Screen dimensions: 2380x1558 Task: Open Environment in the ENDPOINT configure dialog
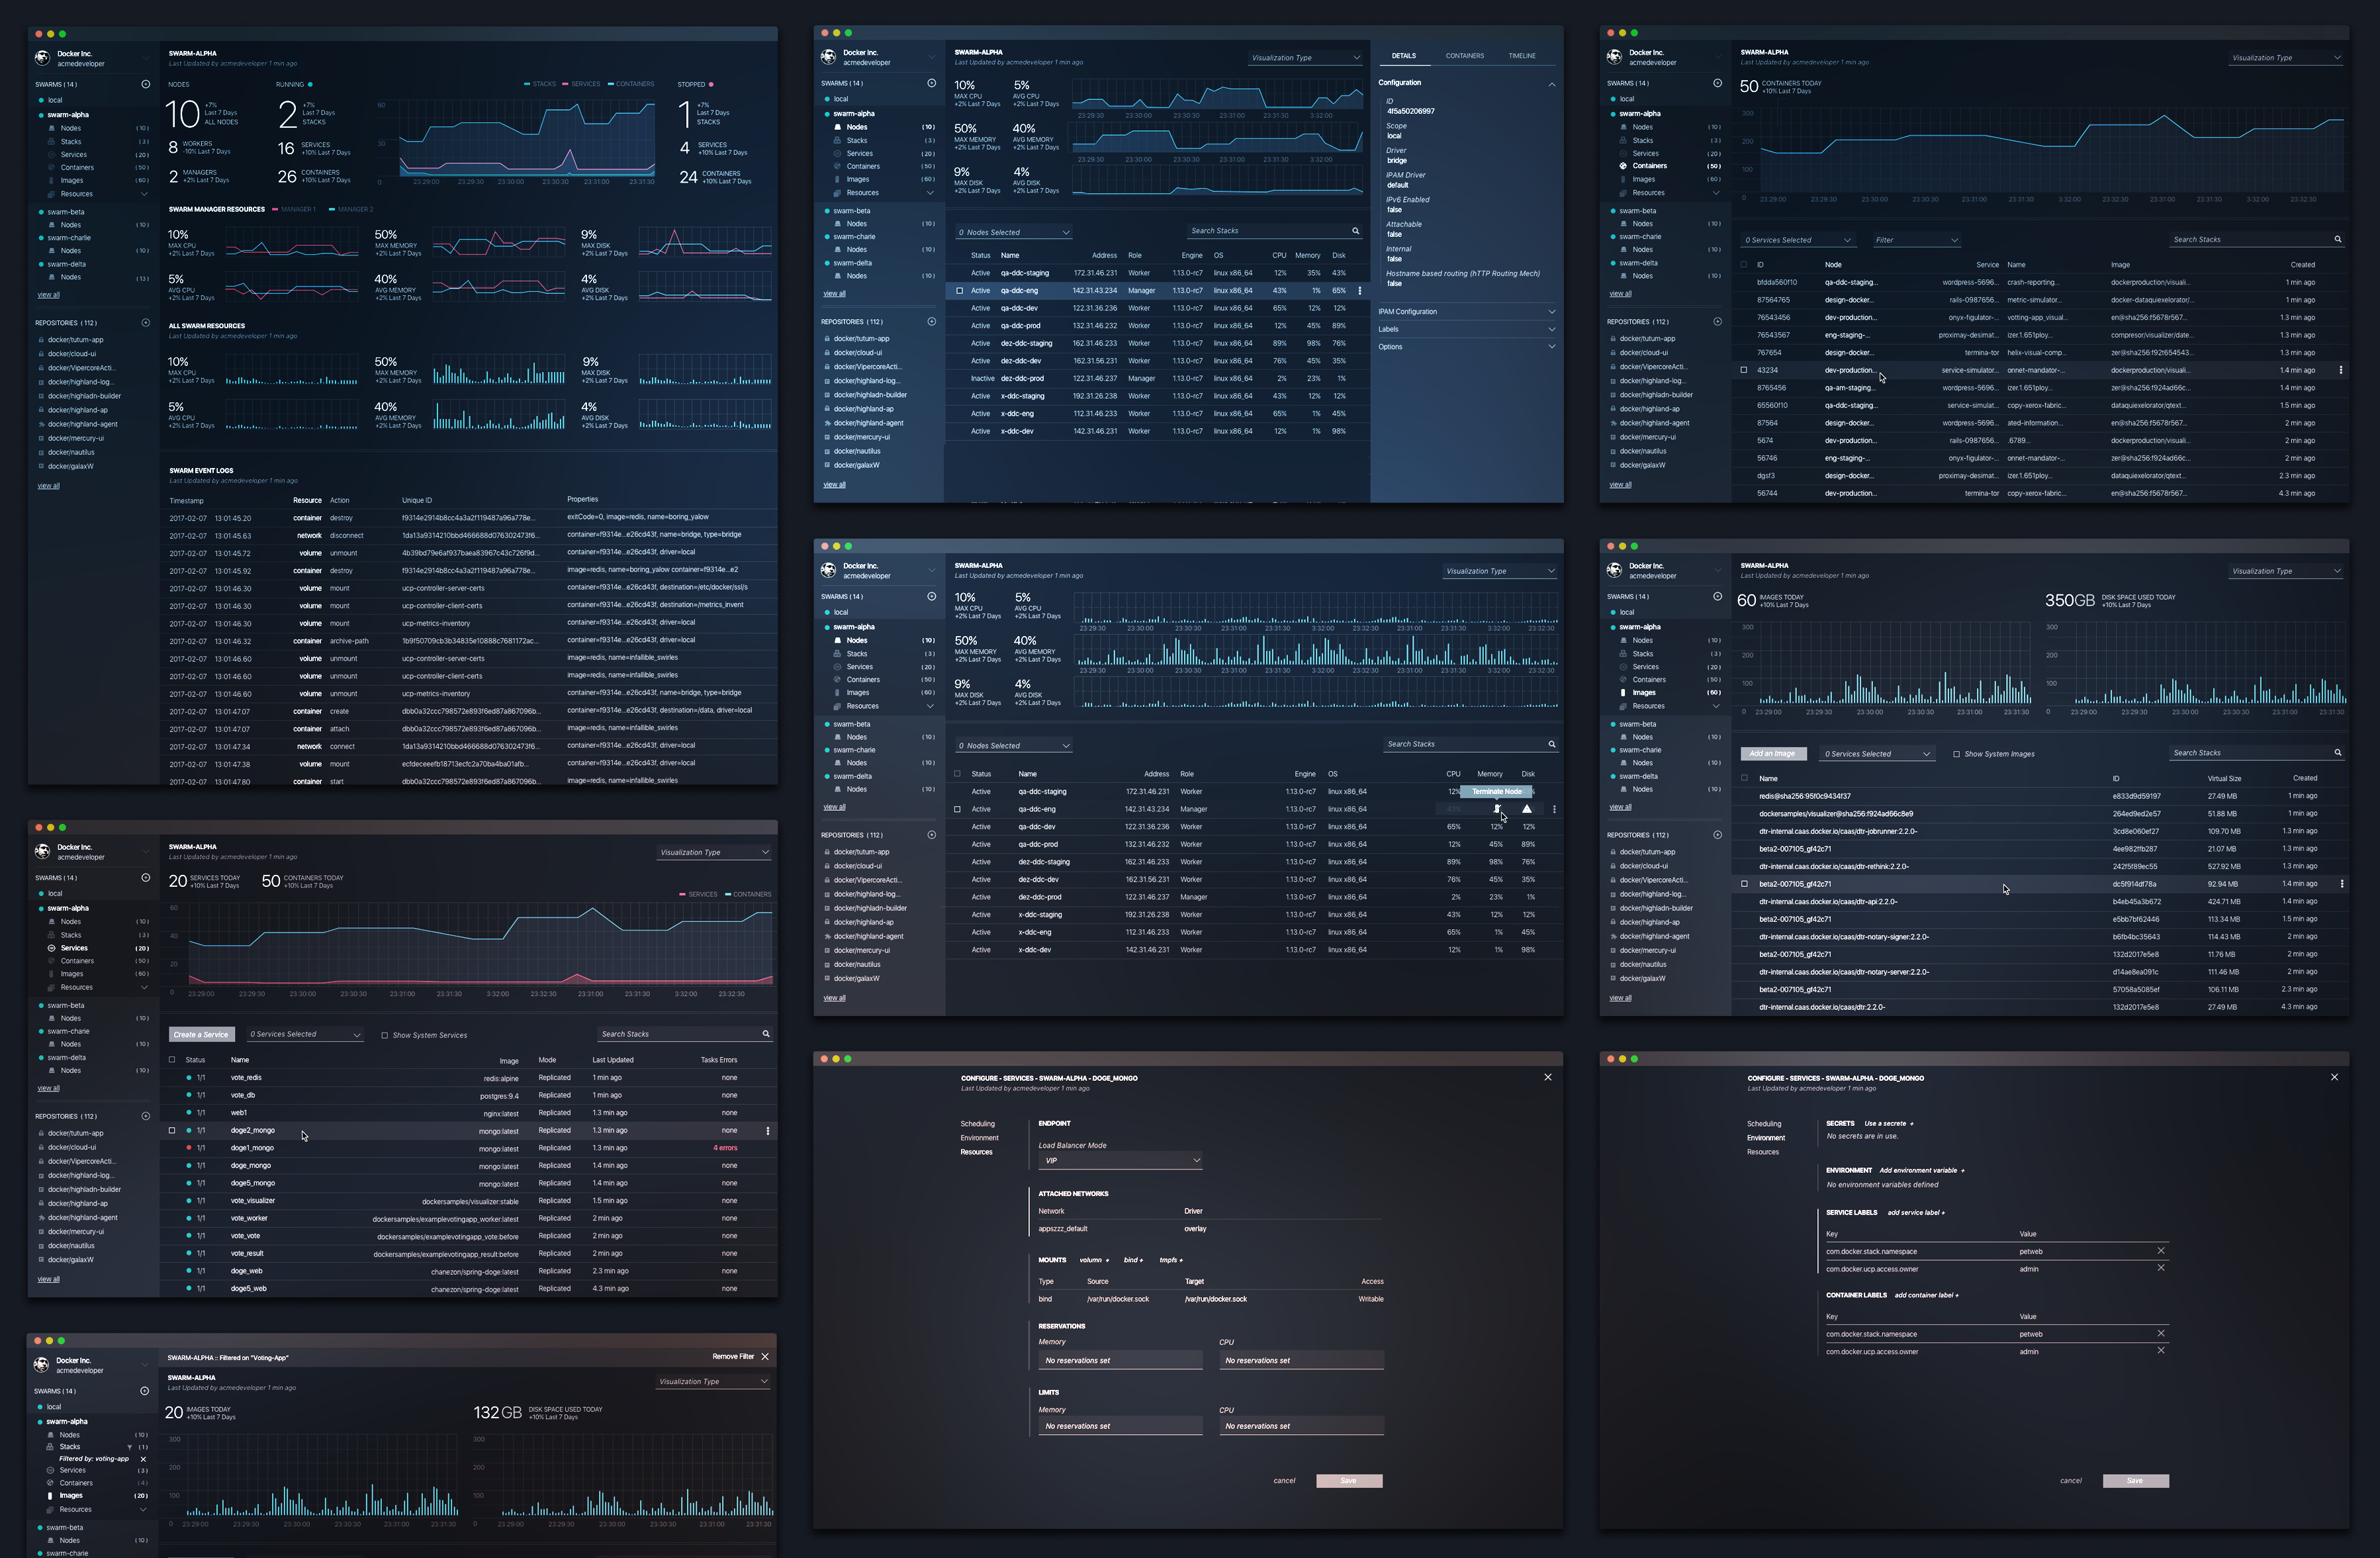tap(979, 1138)
